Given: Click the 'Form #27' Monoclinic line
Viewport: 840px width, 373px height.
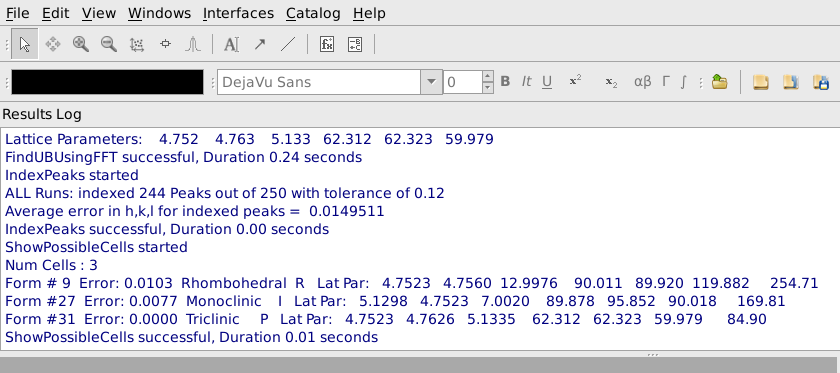Looking at the screenshot, I should (x=395, y=301).
